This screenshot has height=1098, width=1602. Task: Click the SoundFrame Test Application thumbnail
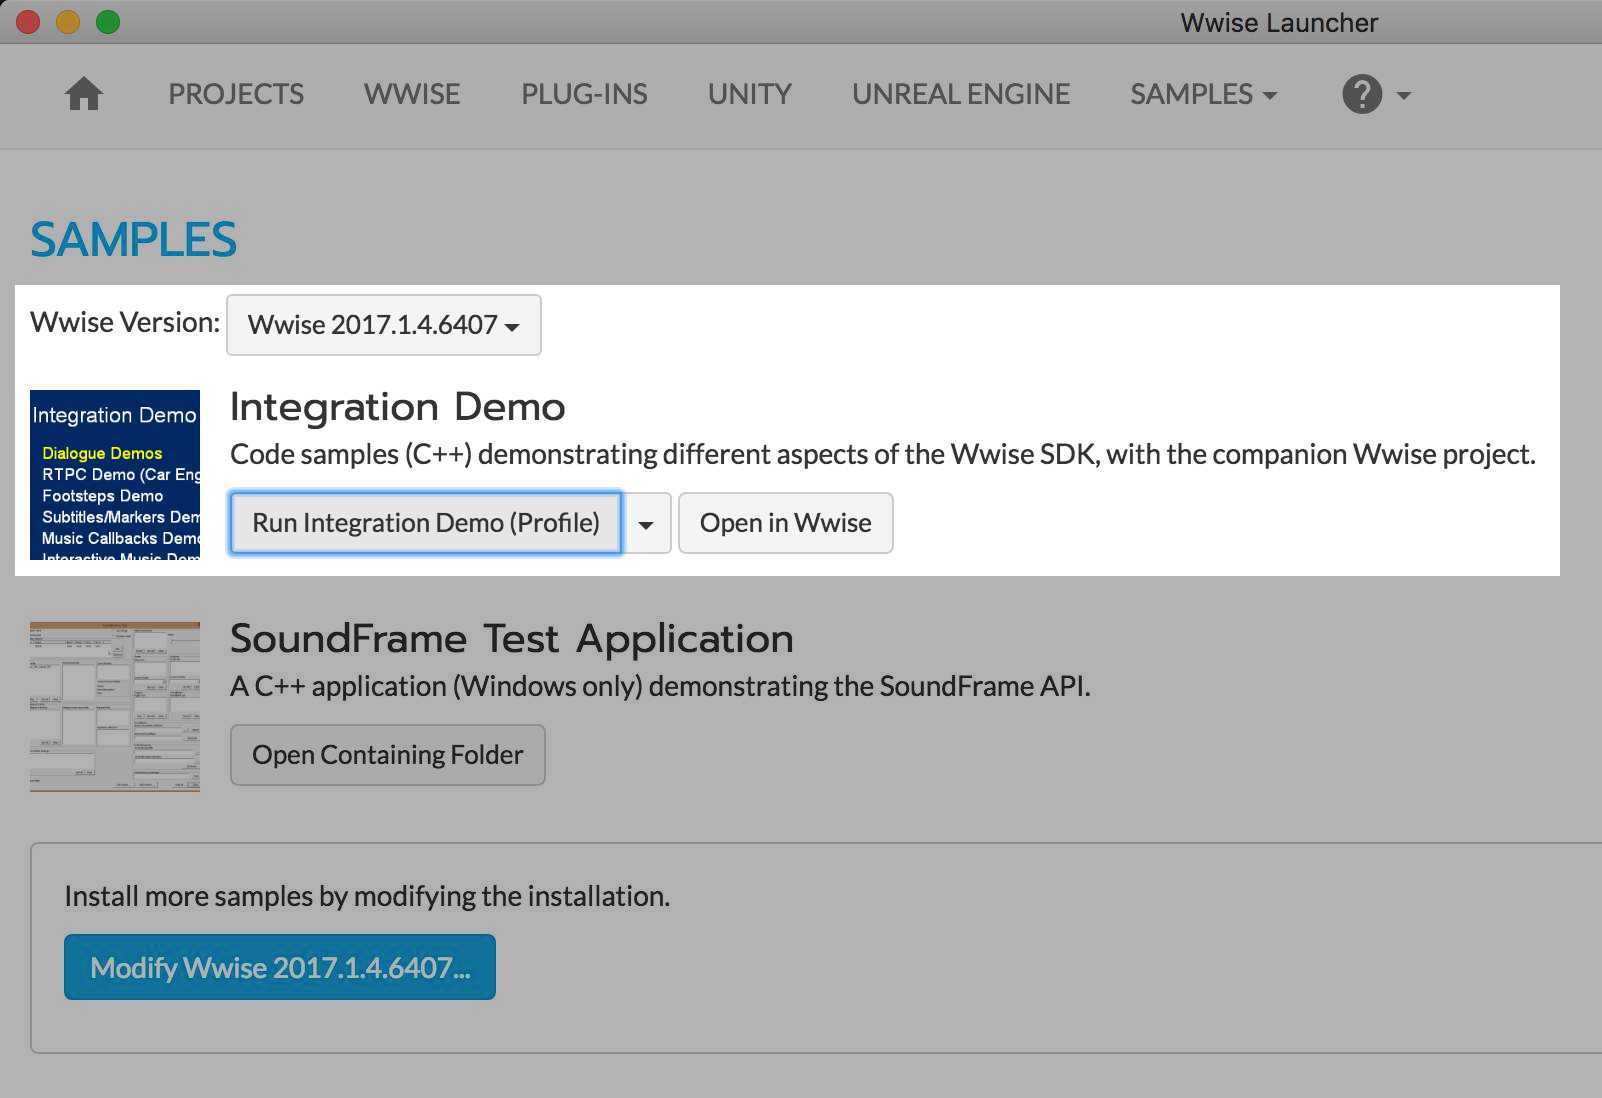pyautogui.click(x=115, y=707)
